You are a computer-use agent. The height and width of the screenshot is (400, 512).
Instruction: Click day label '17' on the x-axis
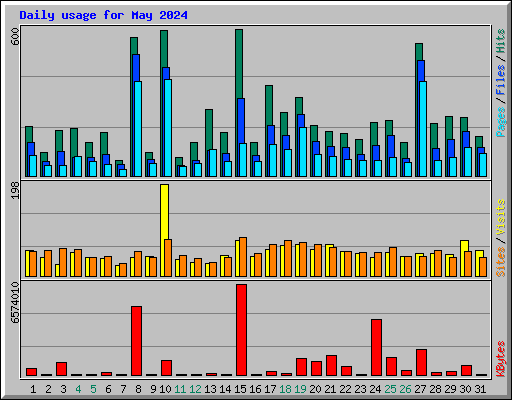tap(270, 389)
